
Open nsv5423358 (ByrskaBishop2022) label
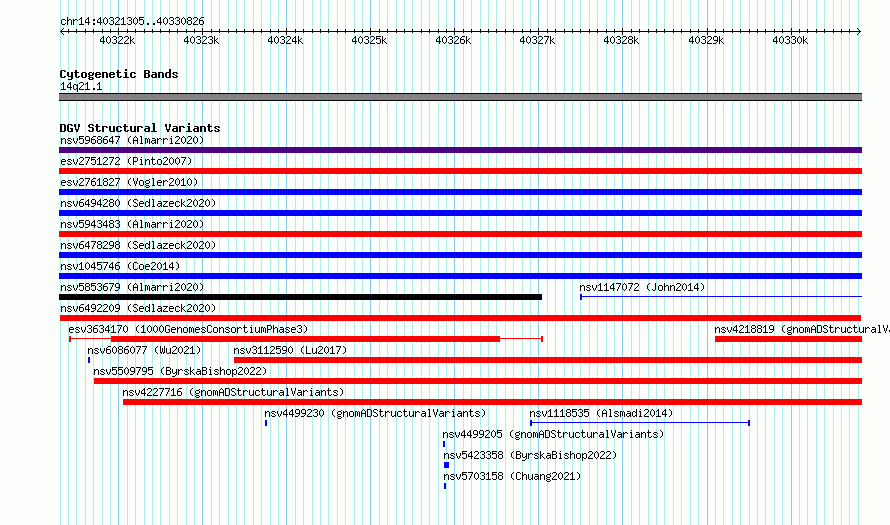pos(530,455)
